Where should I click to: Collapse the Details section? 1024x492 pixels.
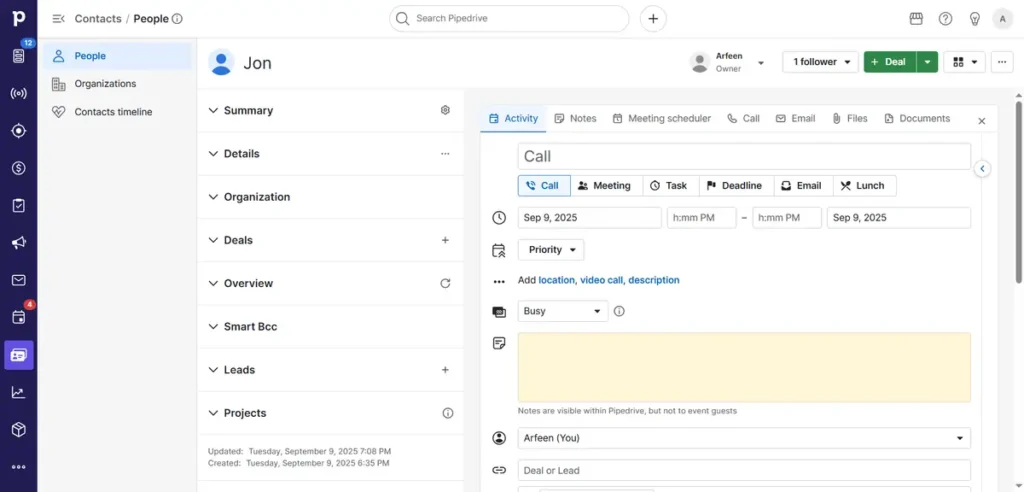(213, 154)
